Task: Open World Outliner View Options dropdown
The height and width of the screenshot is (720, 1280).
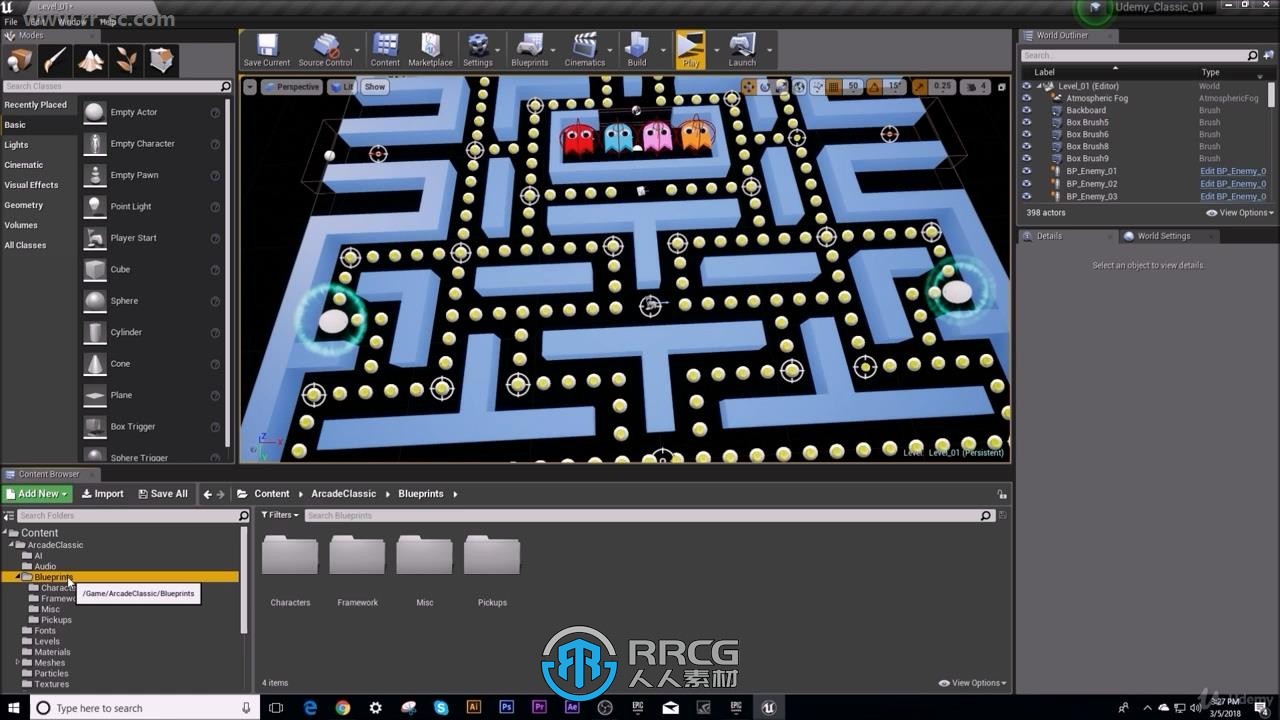Action: tap(1239, 213)
